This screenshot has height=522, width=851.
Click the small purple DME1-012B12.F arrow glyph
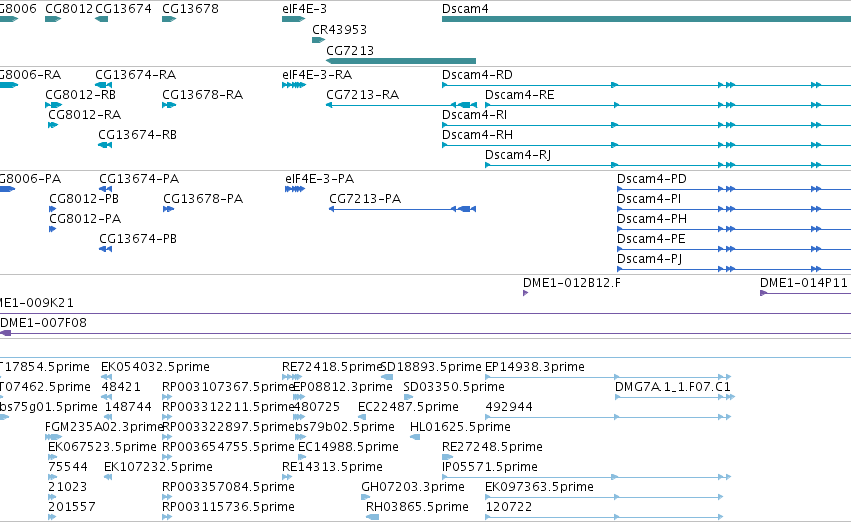[x=525, y=293]
